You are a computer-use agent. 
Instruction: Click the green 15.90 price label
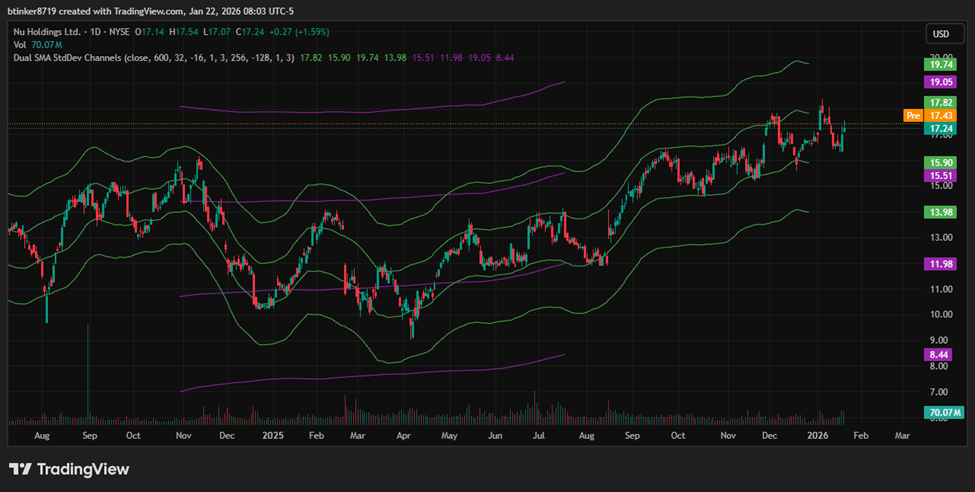pyautogui.click(x=939, y=162)
